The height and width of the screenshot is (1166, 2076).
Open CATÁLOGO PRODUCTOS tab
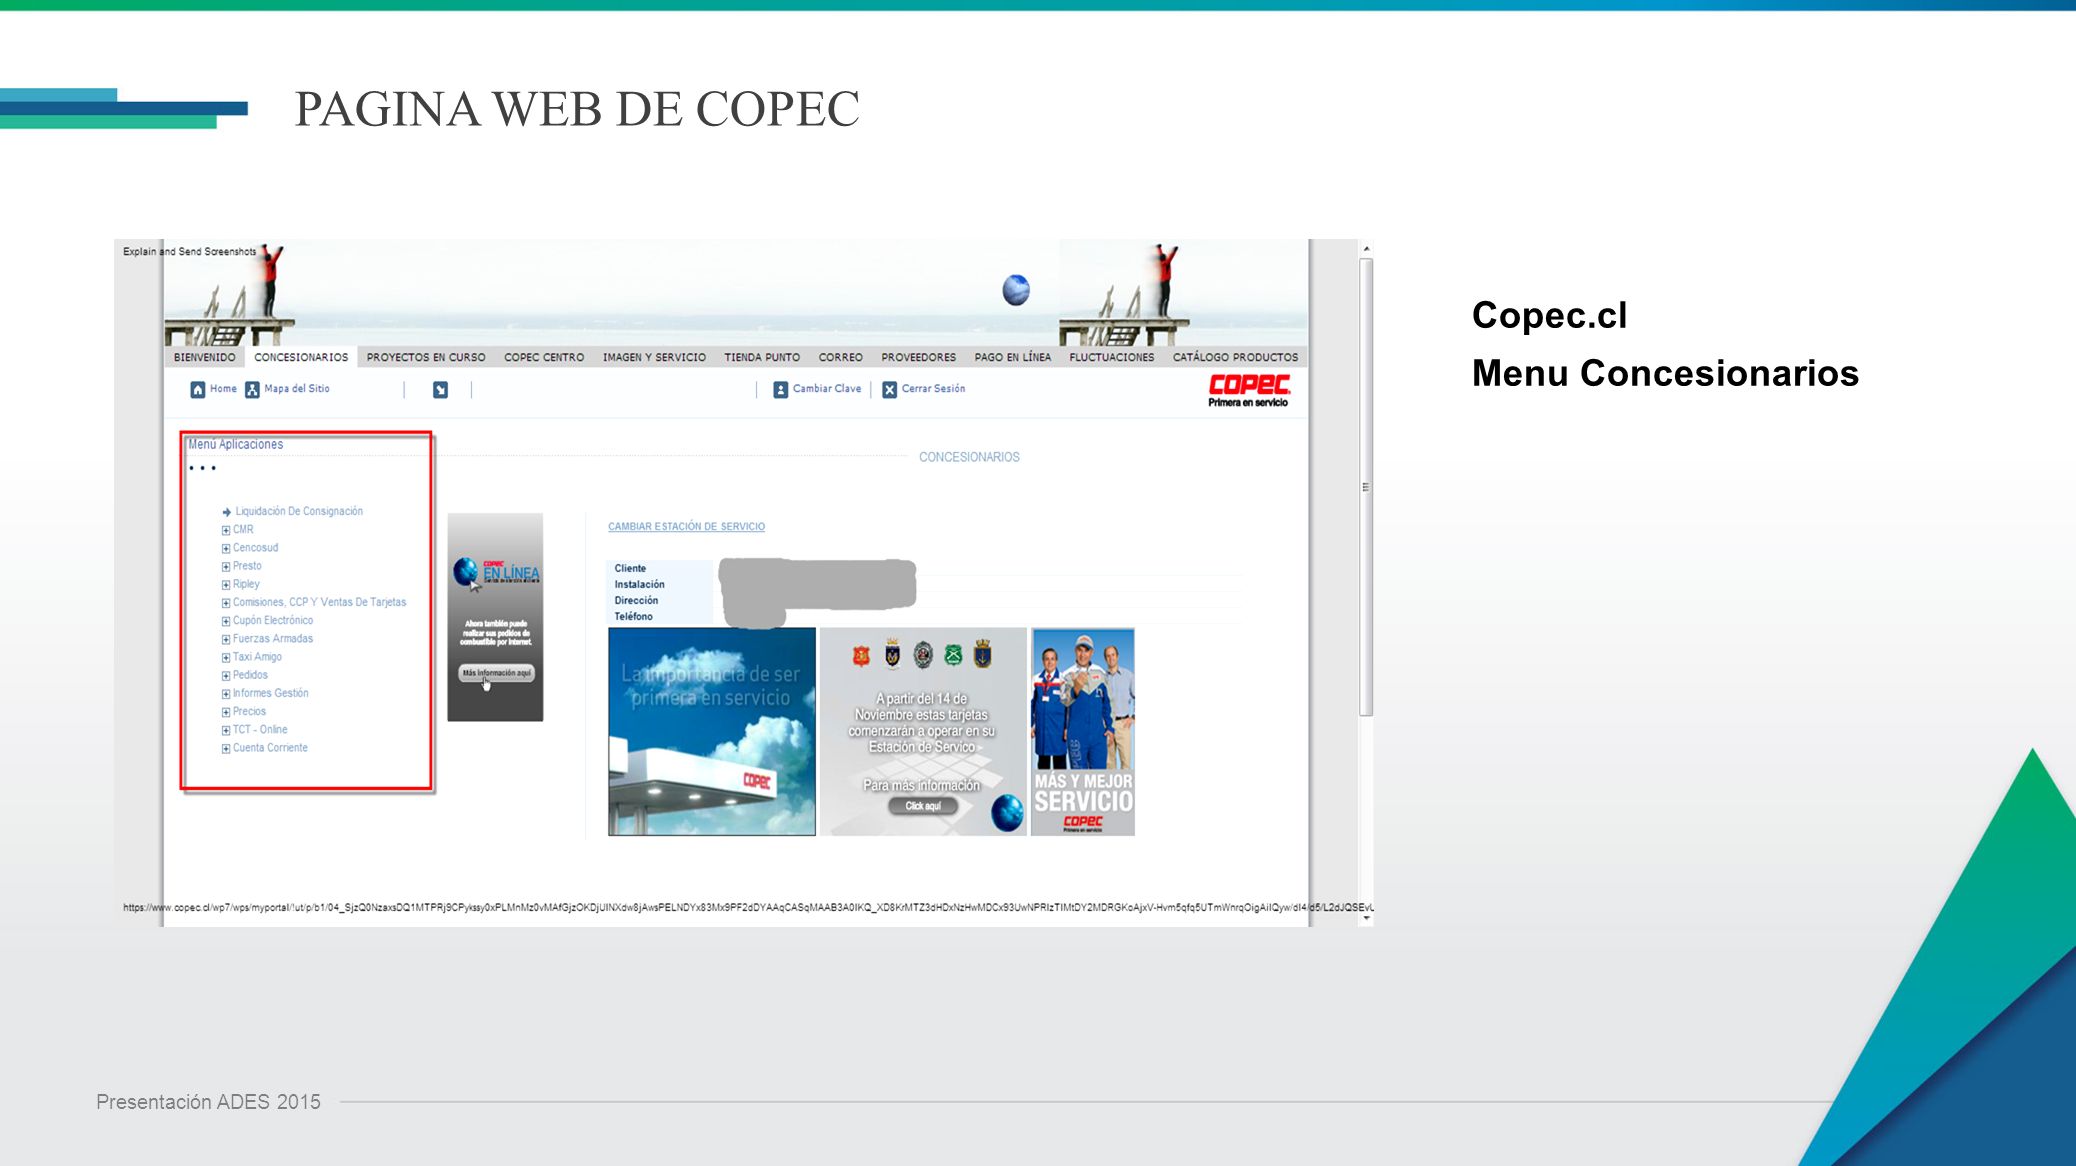1236,357
